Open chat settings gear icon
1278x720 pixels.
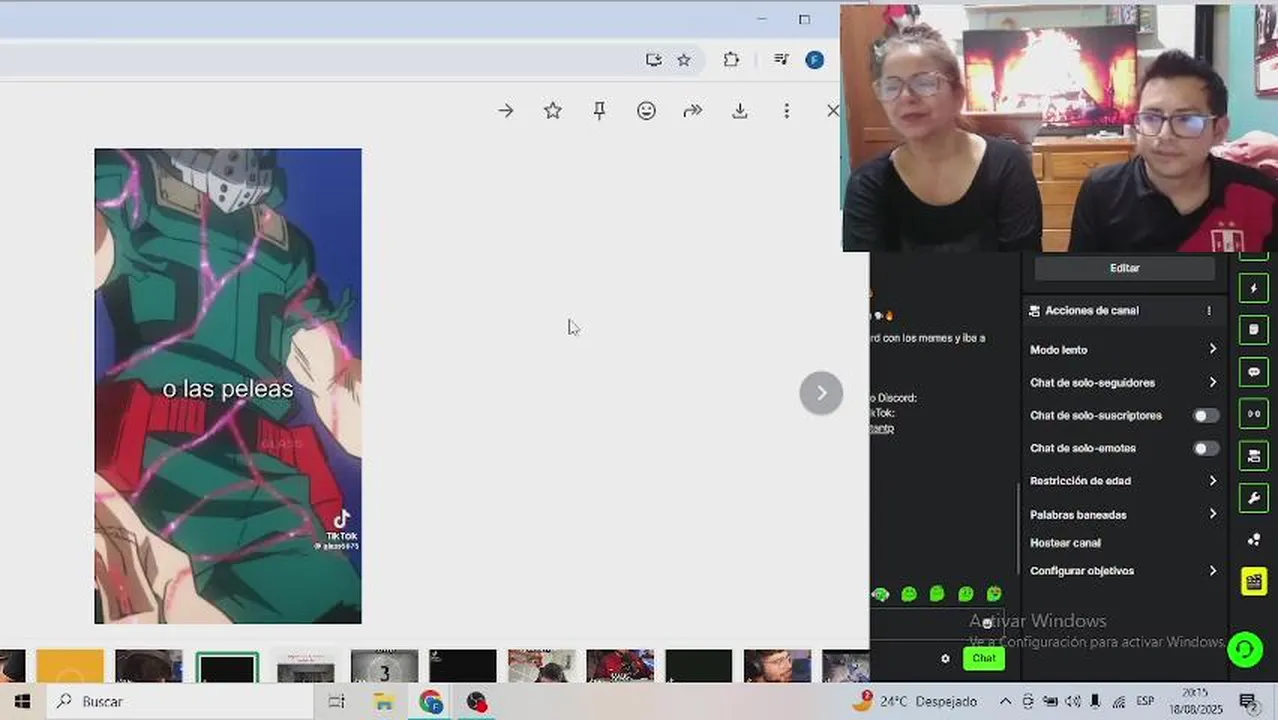945,659
